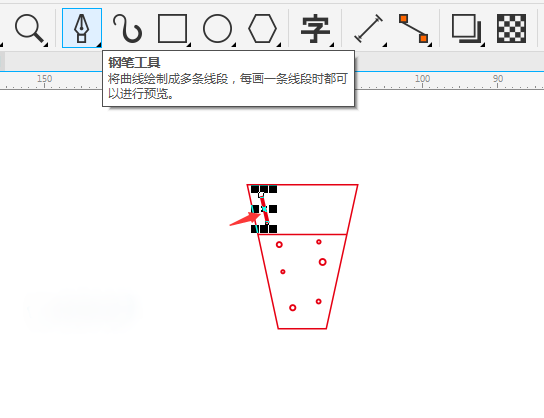Click the top-middle selection handle of the line
Viewport: 544px width, 418px height.
(x=264, y=189)
